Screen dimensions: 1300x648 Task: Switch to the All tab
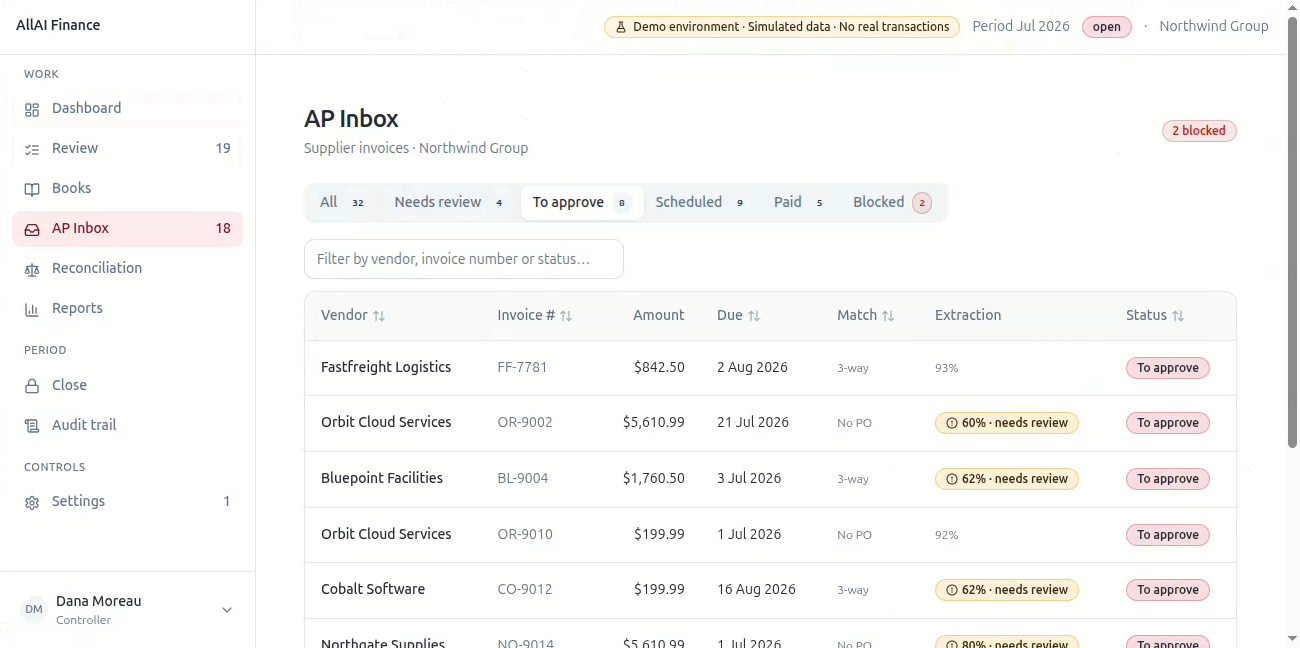click(341, 202)
